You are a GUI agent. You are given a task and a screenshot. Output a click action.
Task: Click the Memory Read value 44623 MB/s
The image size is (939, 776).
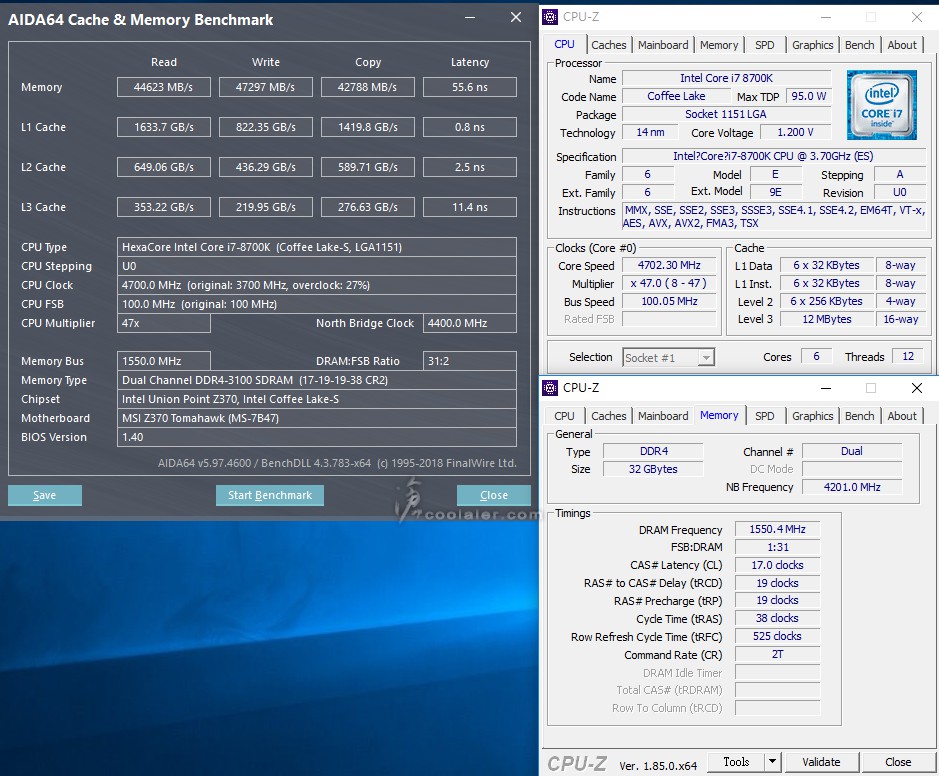(x=163, y=87)
